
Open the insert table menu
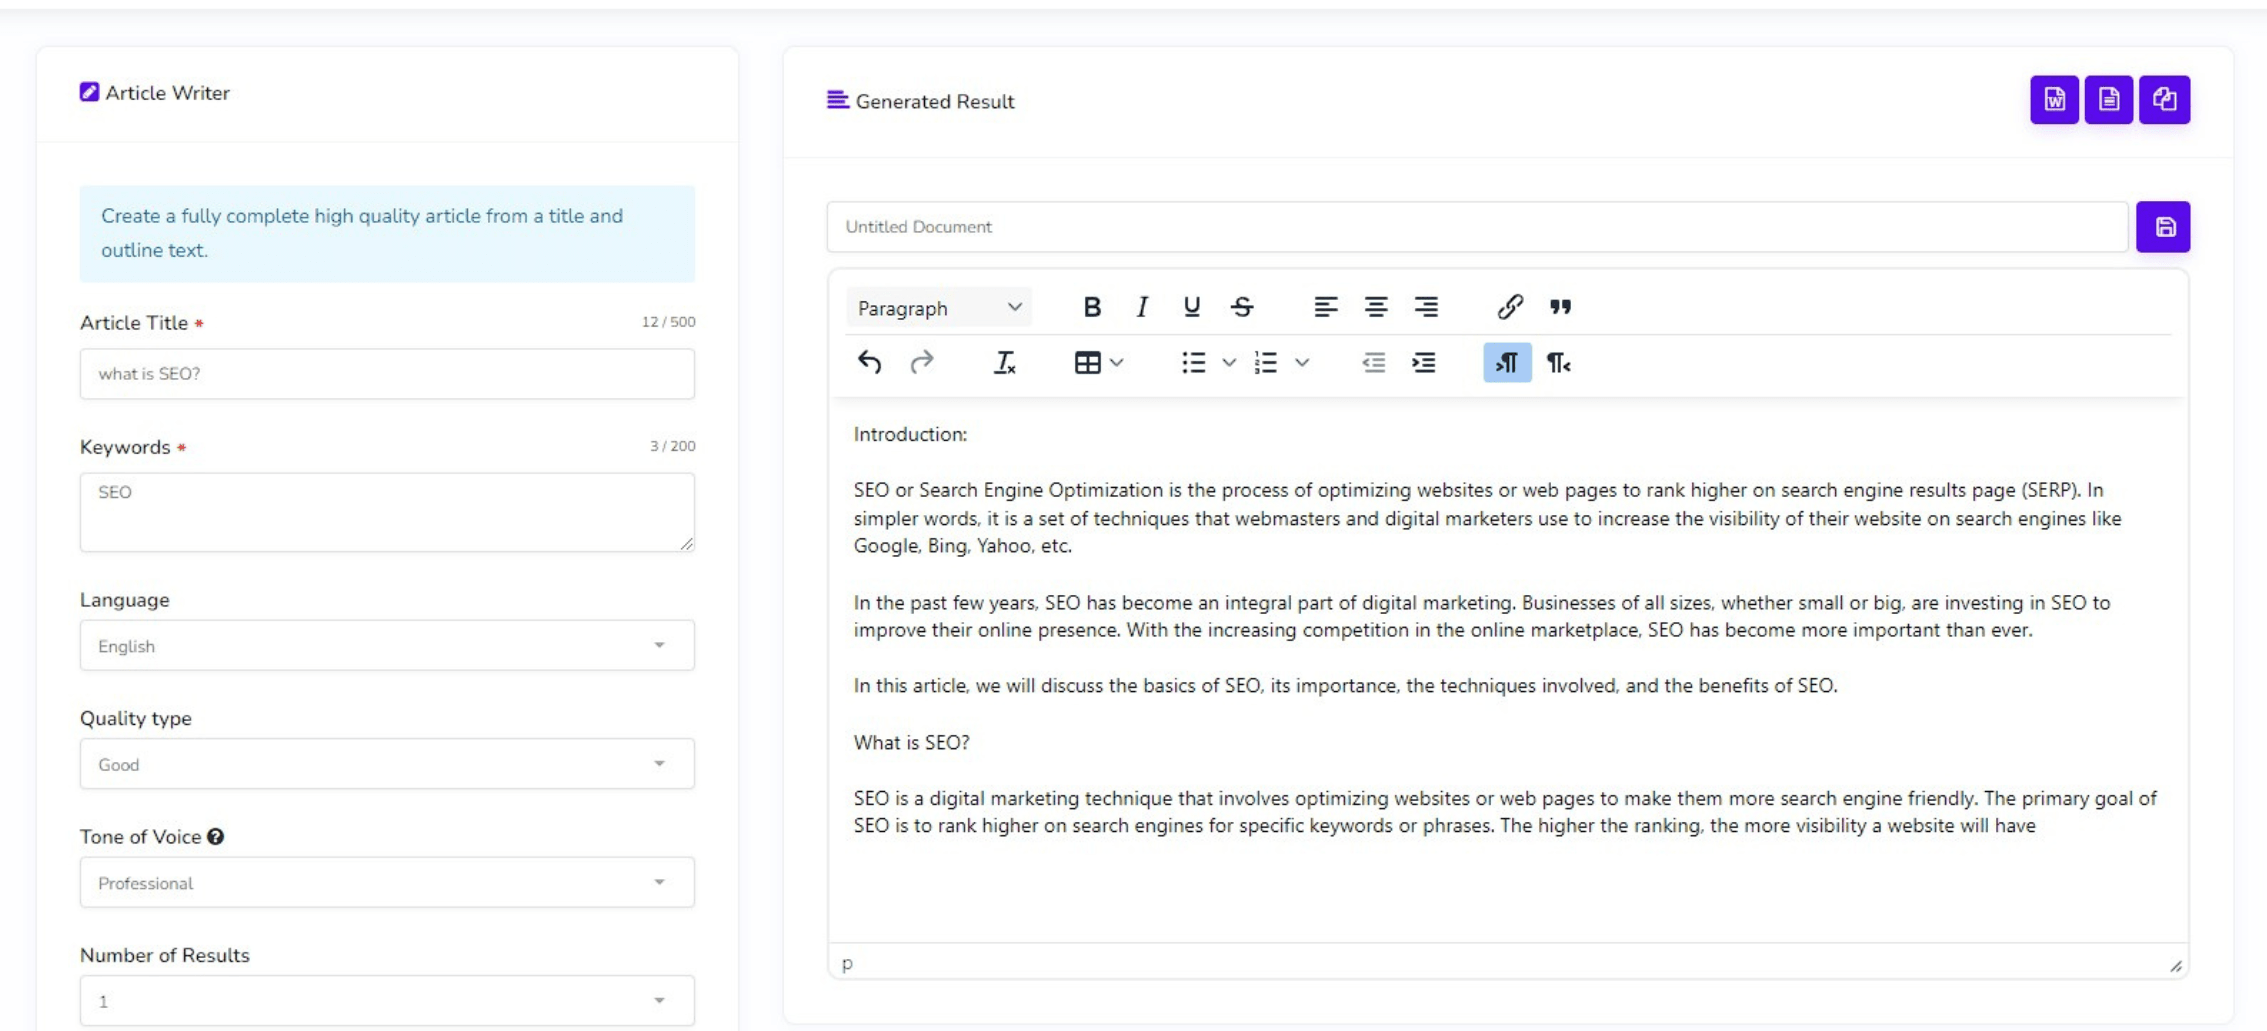point(1098,363)
